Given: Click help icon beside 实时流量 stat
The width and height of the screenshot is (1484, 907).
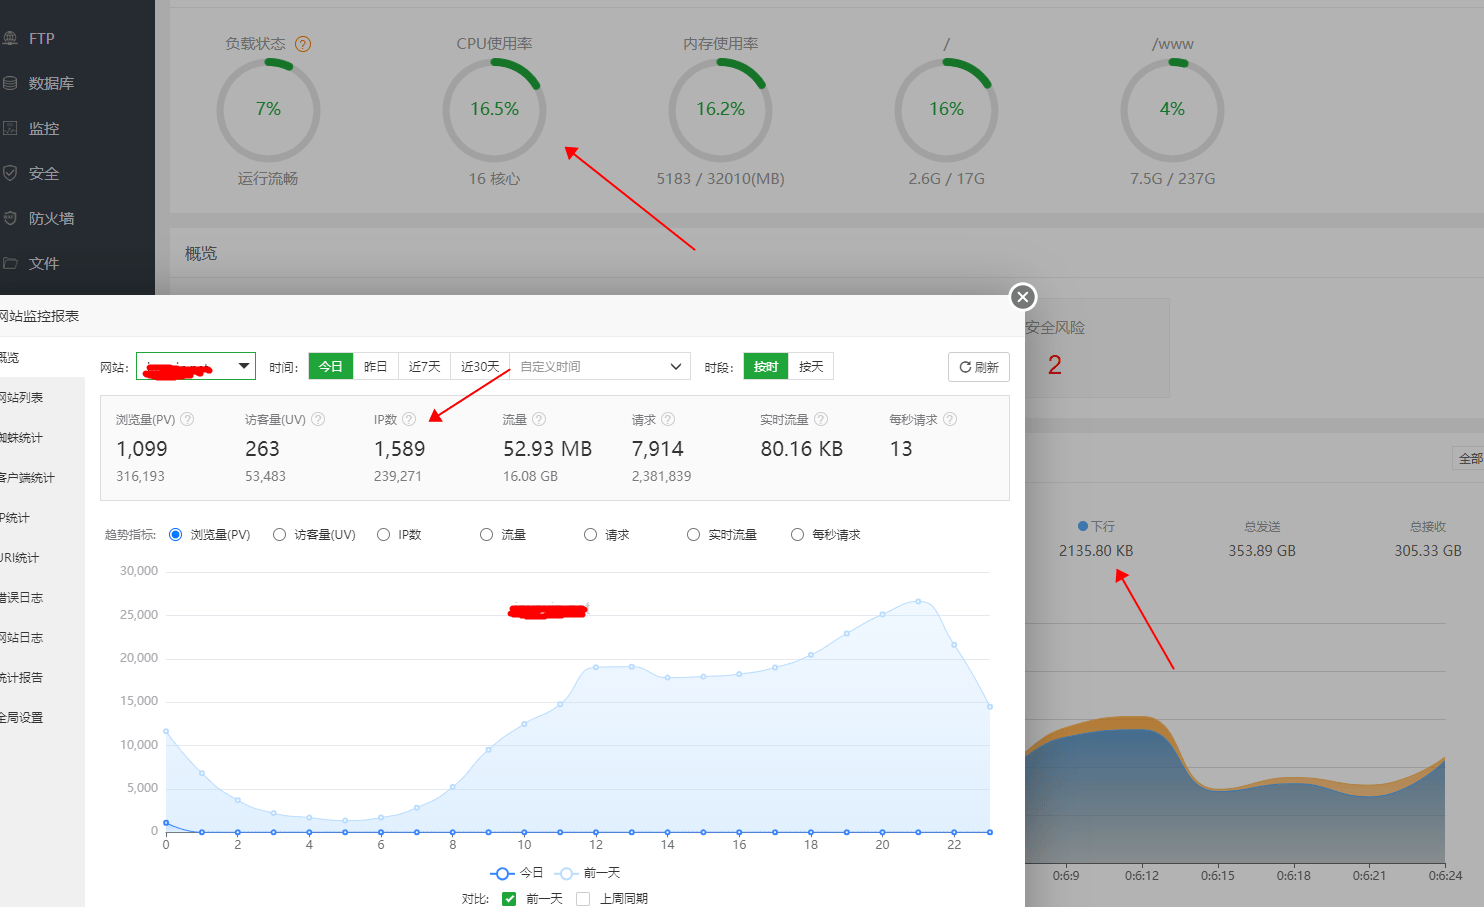Looking at the screenshot, I should point(821,419).
